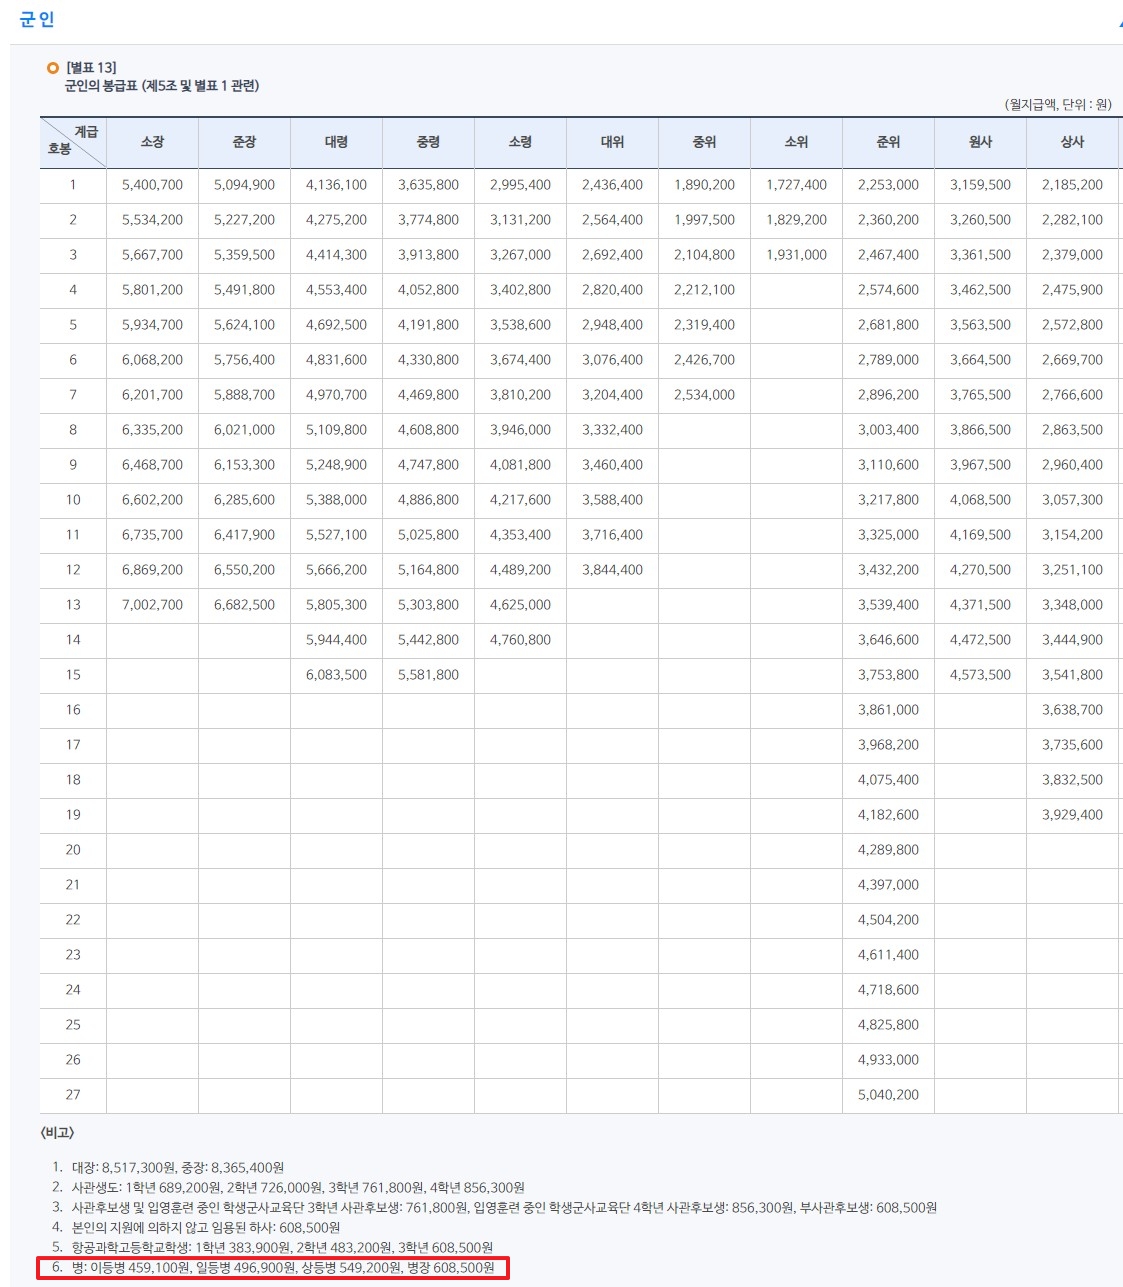Click the 2,534,000 cell in 중위 column
Viewport: 1123px width, 1287px height.
click(704, 395)
